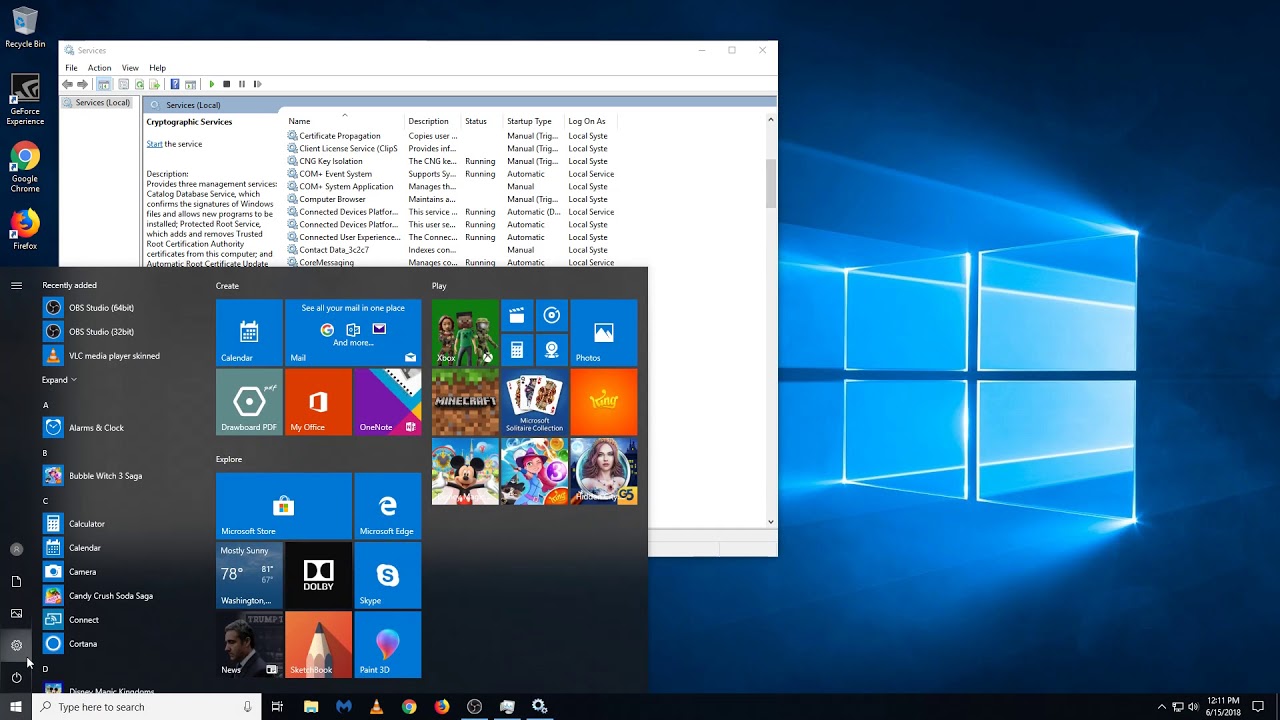Open the Microsoft Store tile
This screenshot has width=1280, height=720.
tap(284, 506)
